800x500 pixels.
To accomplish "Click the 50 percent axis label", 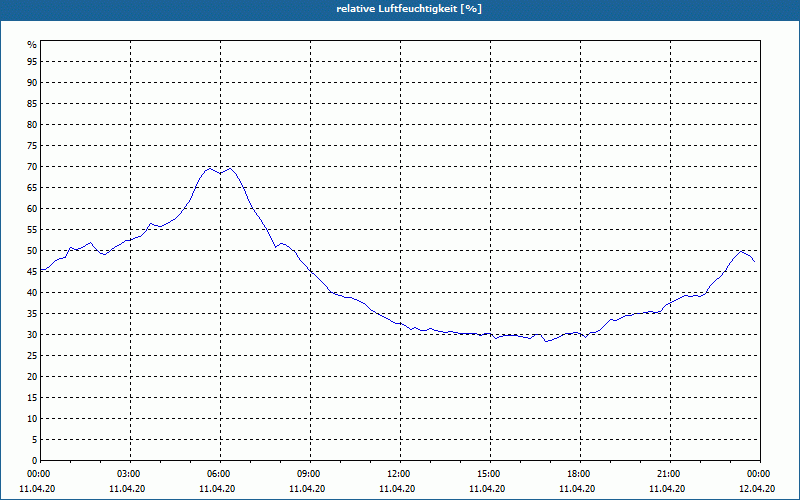I will pos(32,251).
